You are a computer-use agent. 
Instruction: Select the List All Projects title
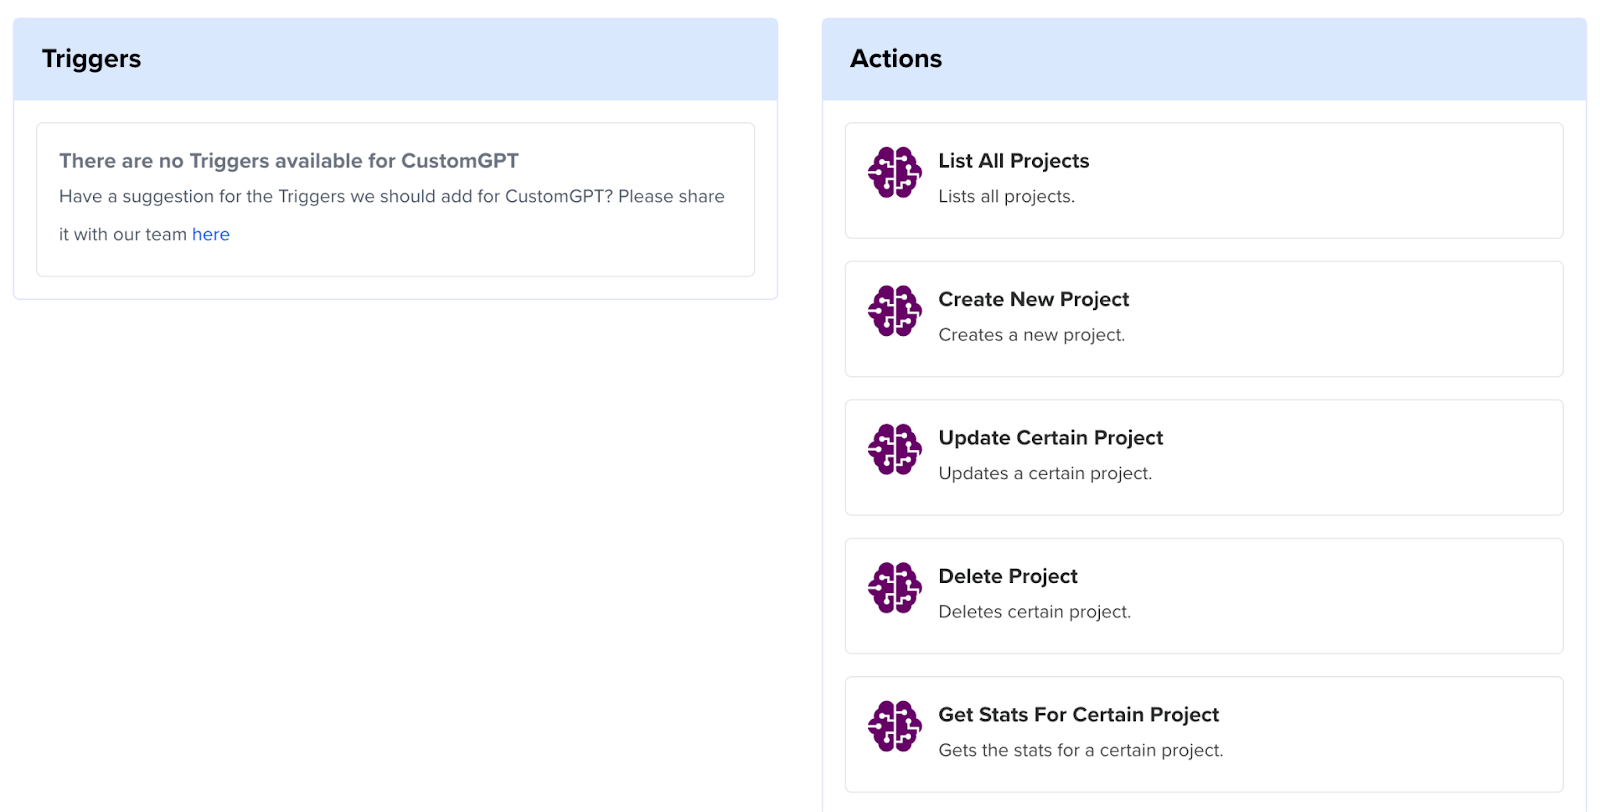pyautogui.click(x=1013, y=161)
